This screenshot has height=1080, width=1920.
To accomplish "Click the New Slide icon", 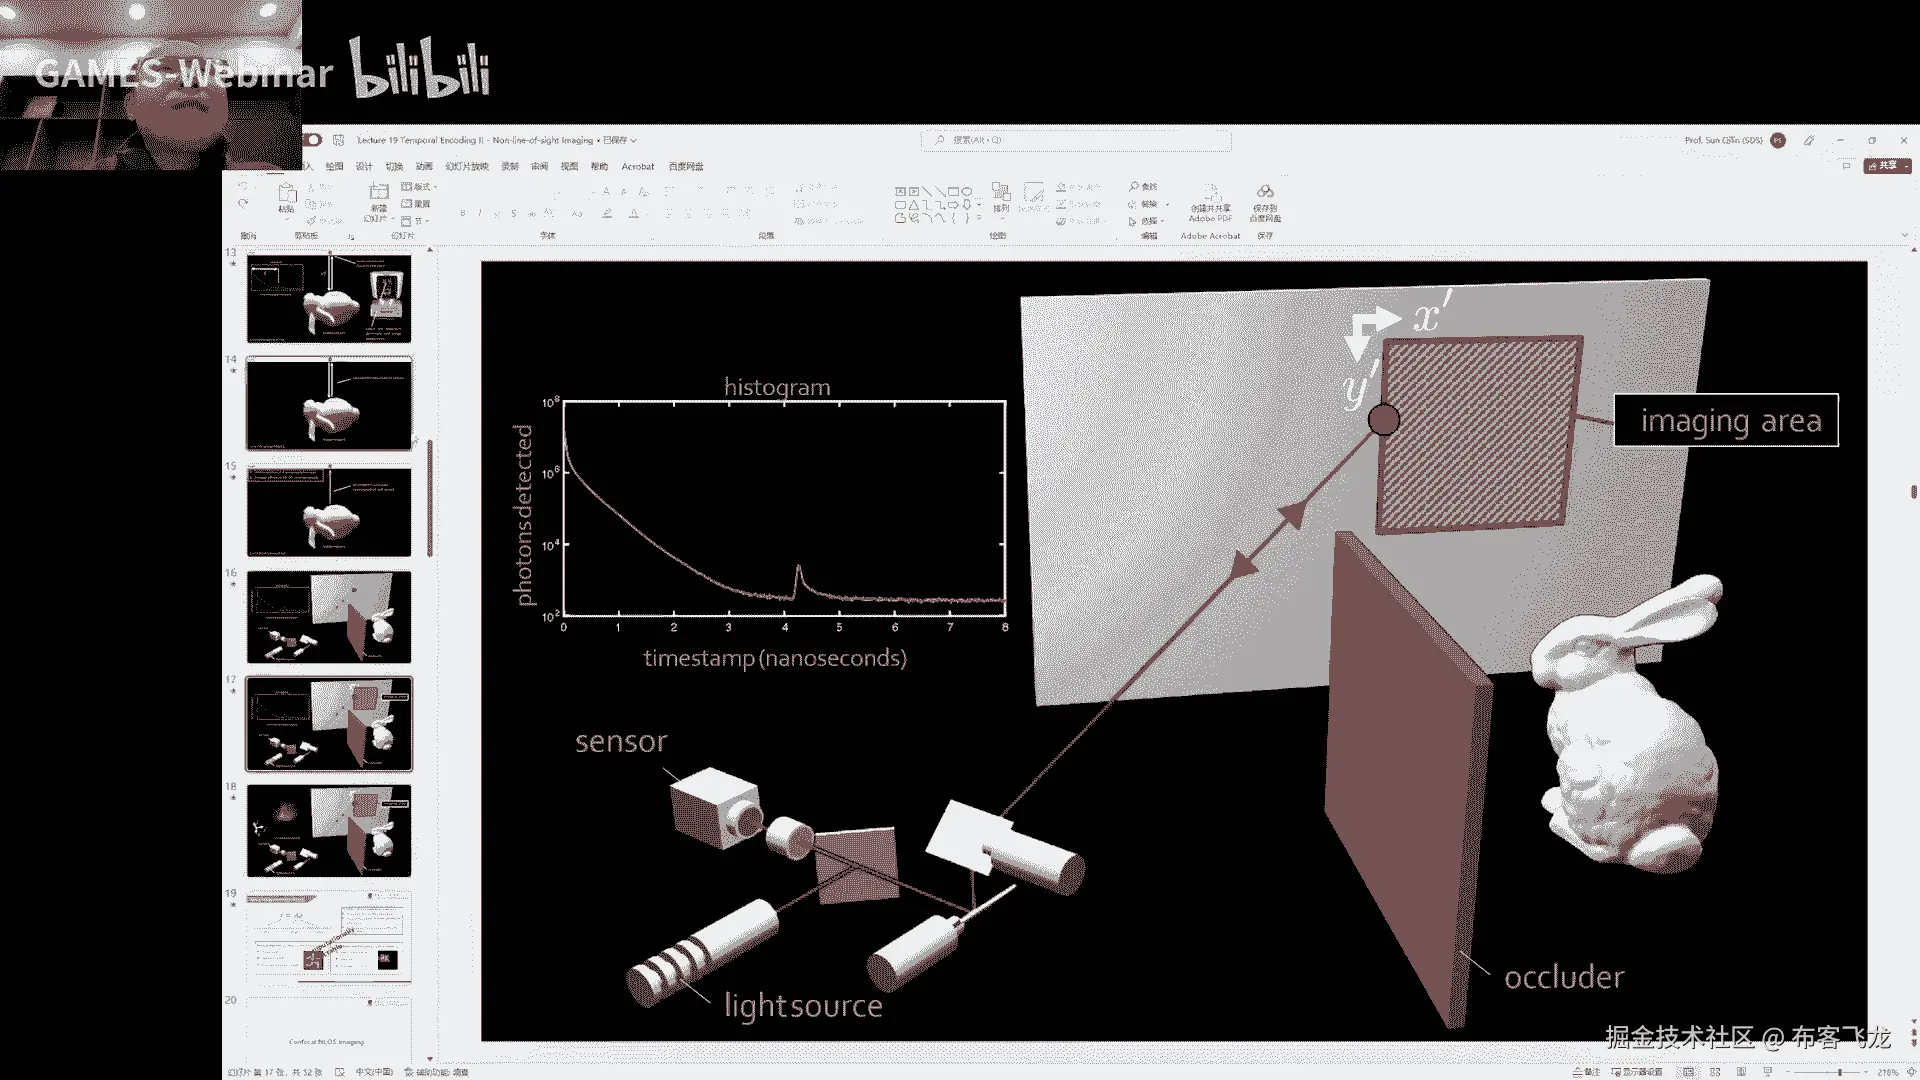I will click(378, 193).
